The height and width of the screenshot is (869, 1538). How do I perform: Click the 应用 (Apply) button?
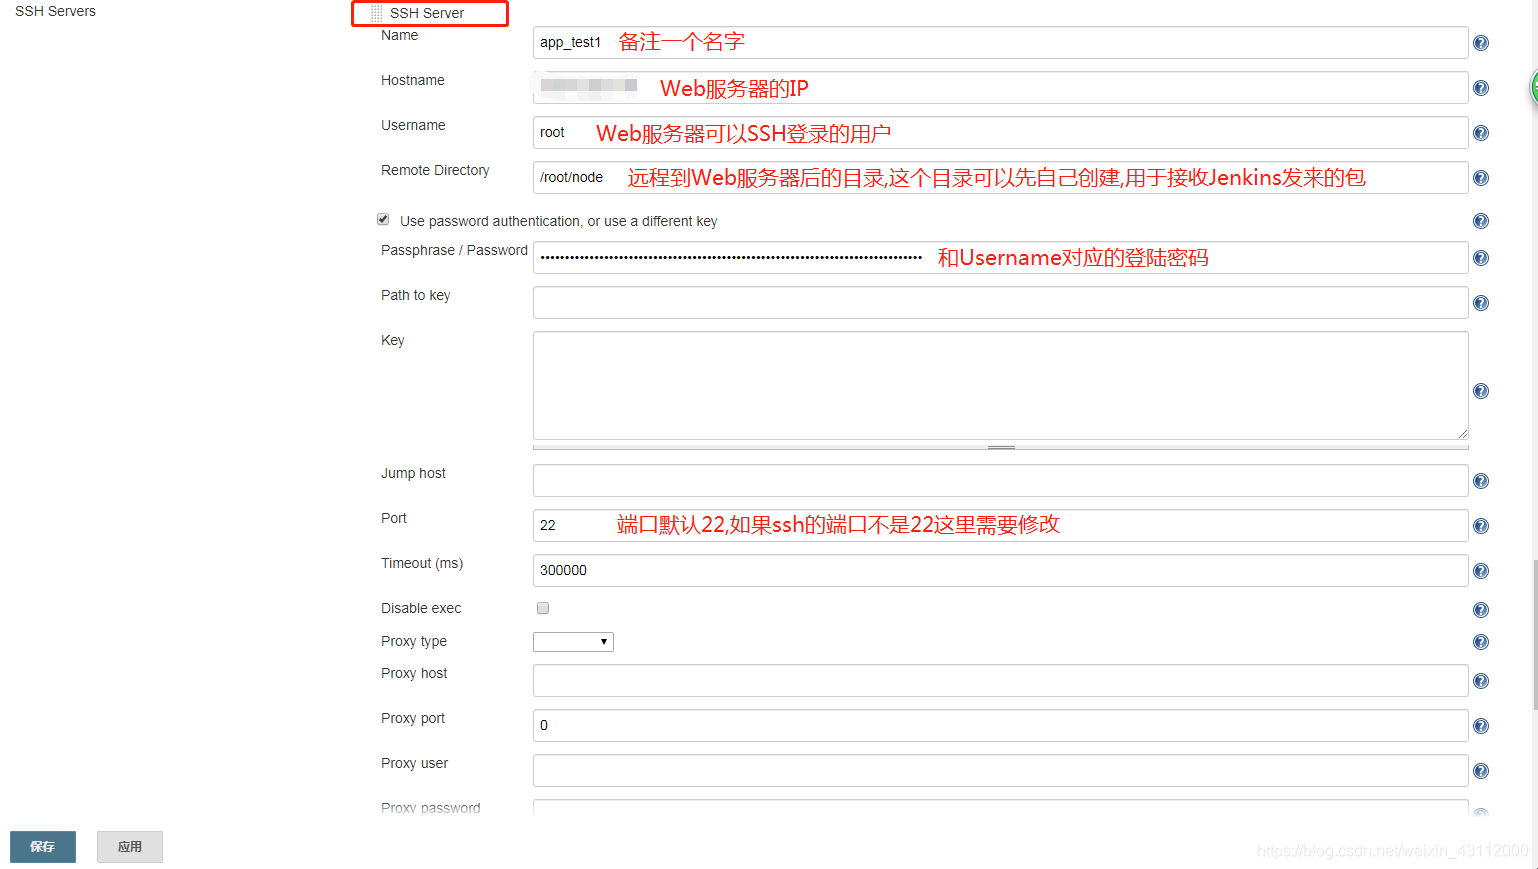click(x=130, y=847)
